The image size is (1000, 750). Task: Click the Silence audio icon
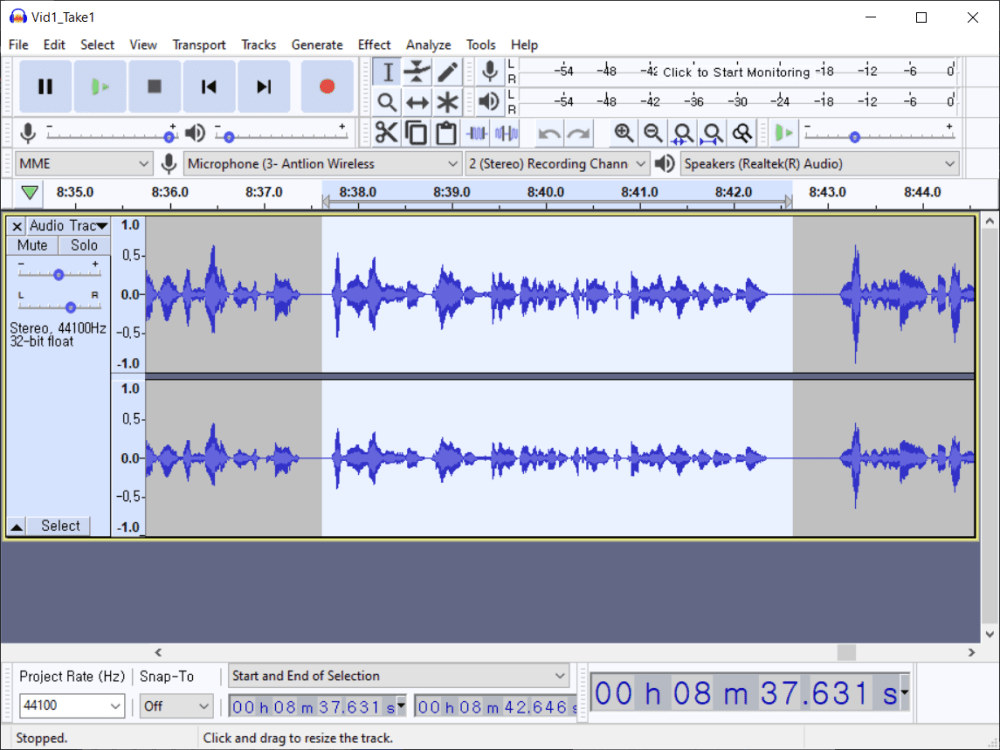point(506,133)
